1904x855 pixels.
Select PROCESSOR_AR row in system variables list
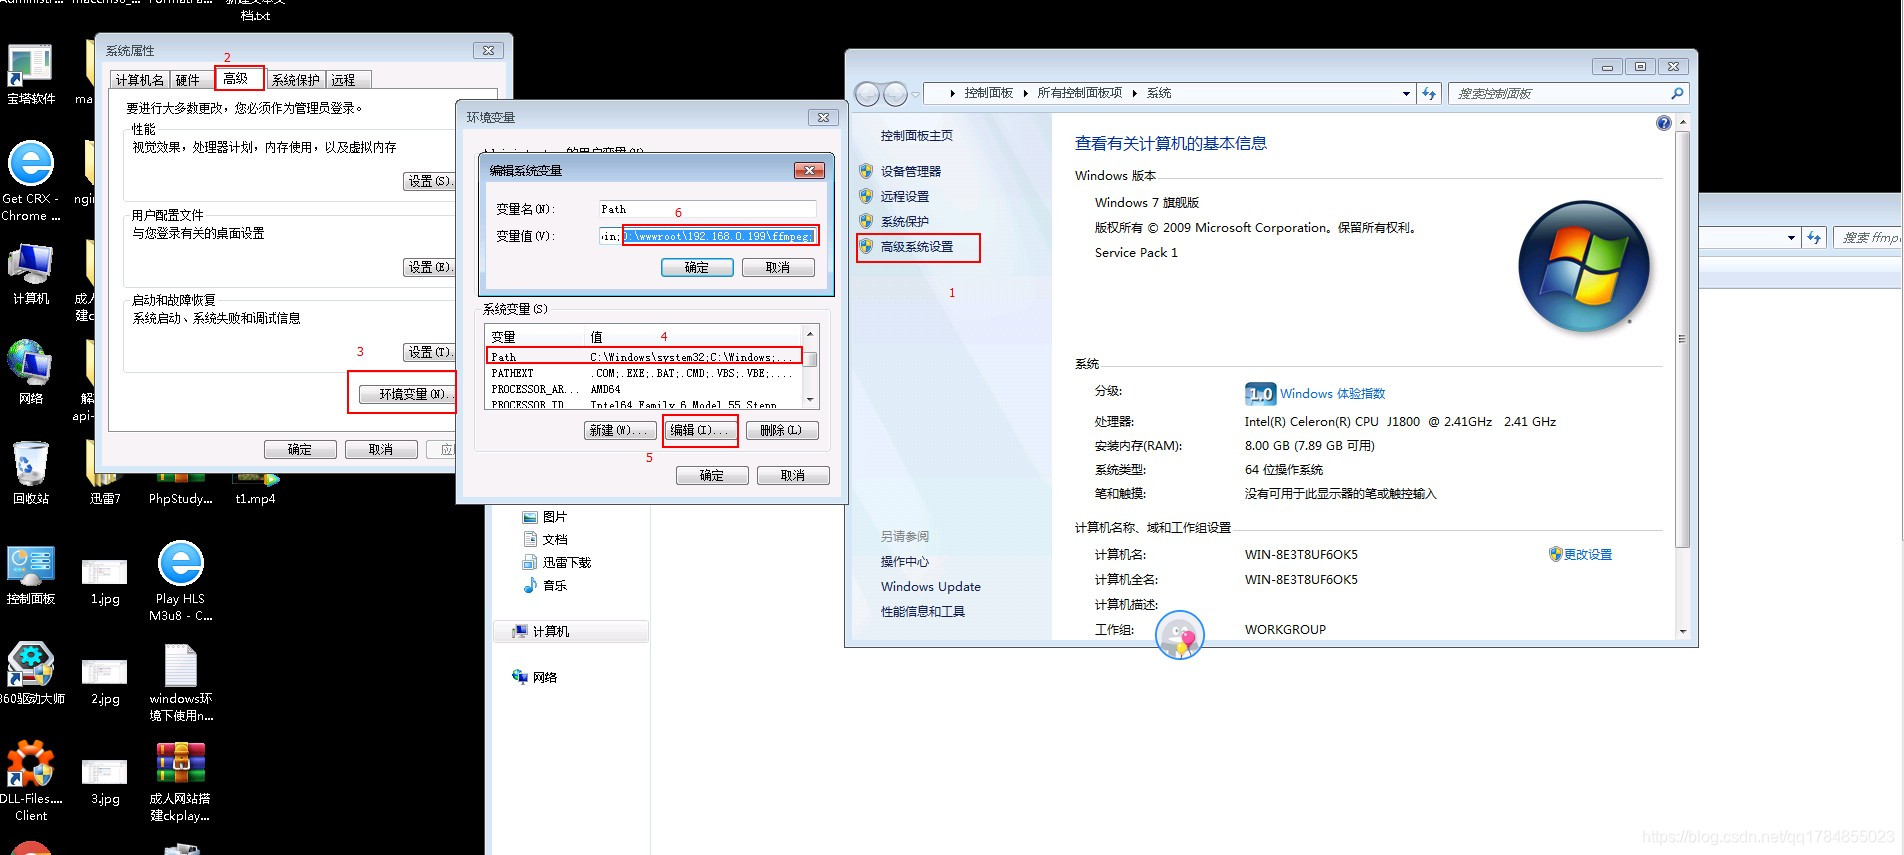[x=645, y=389]
